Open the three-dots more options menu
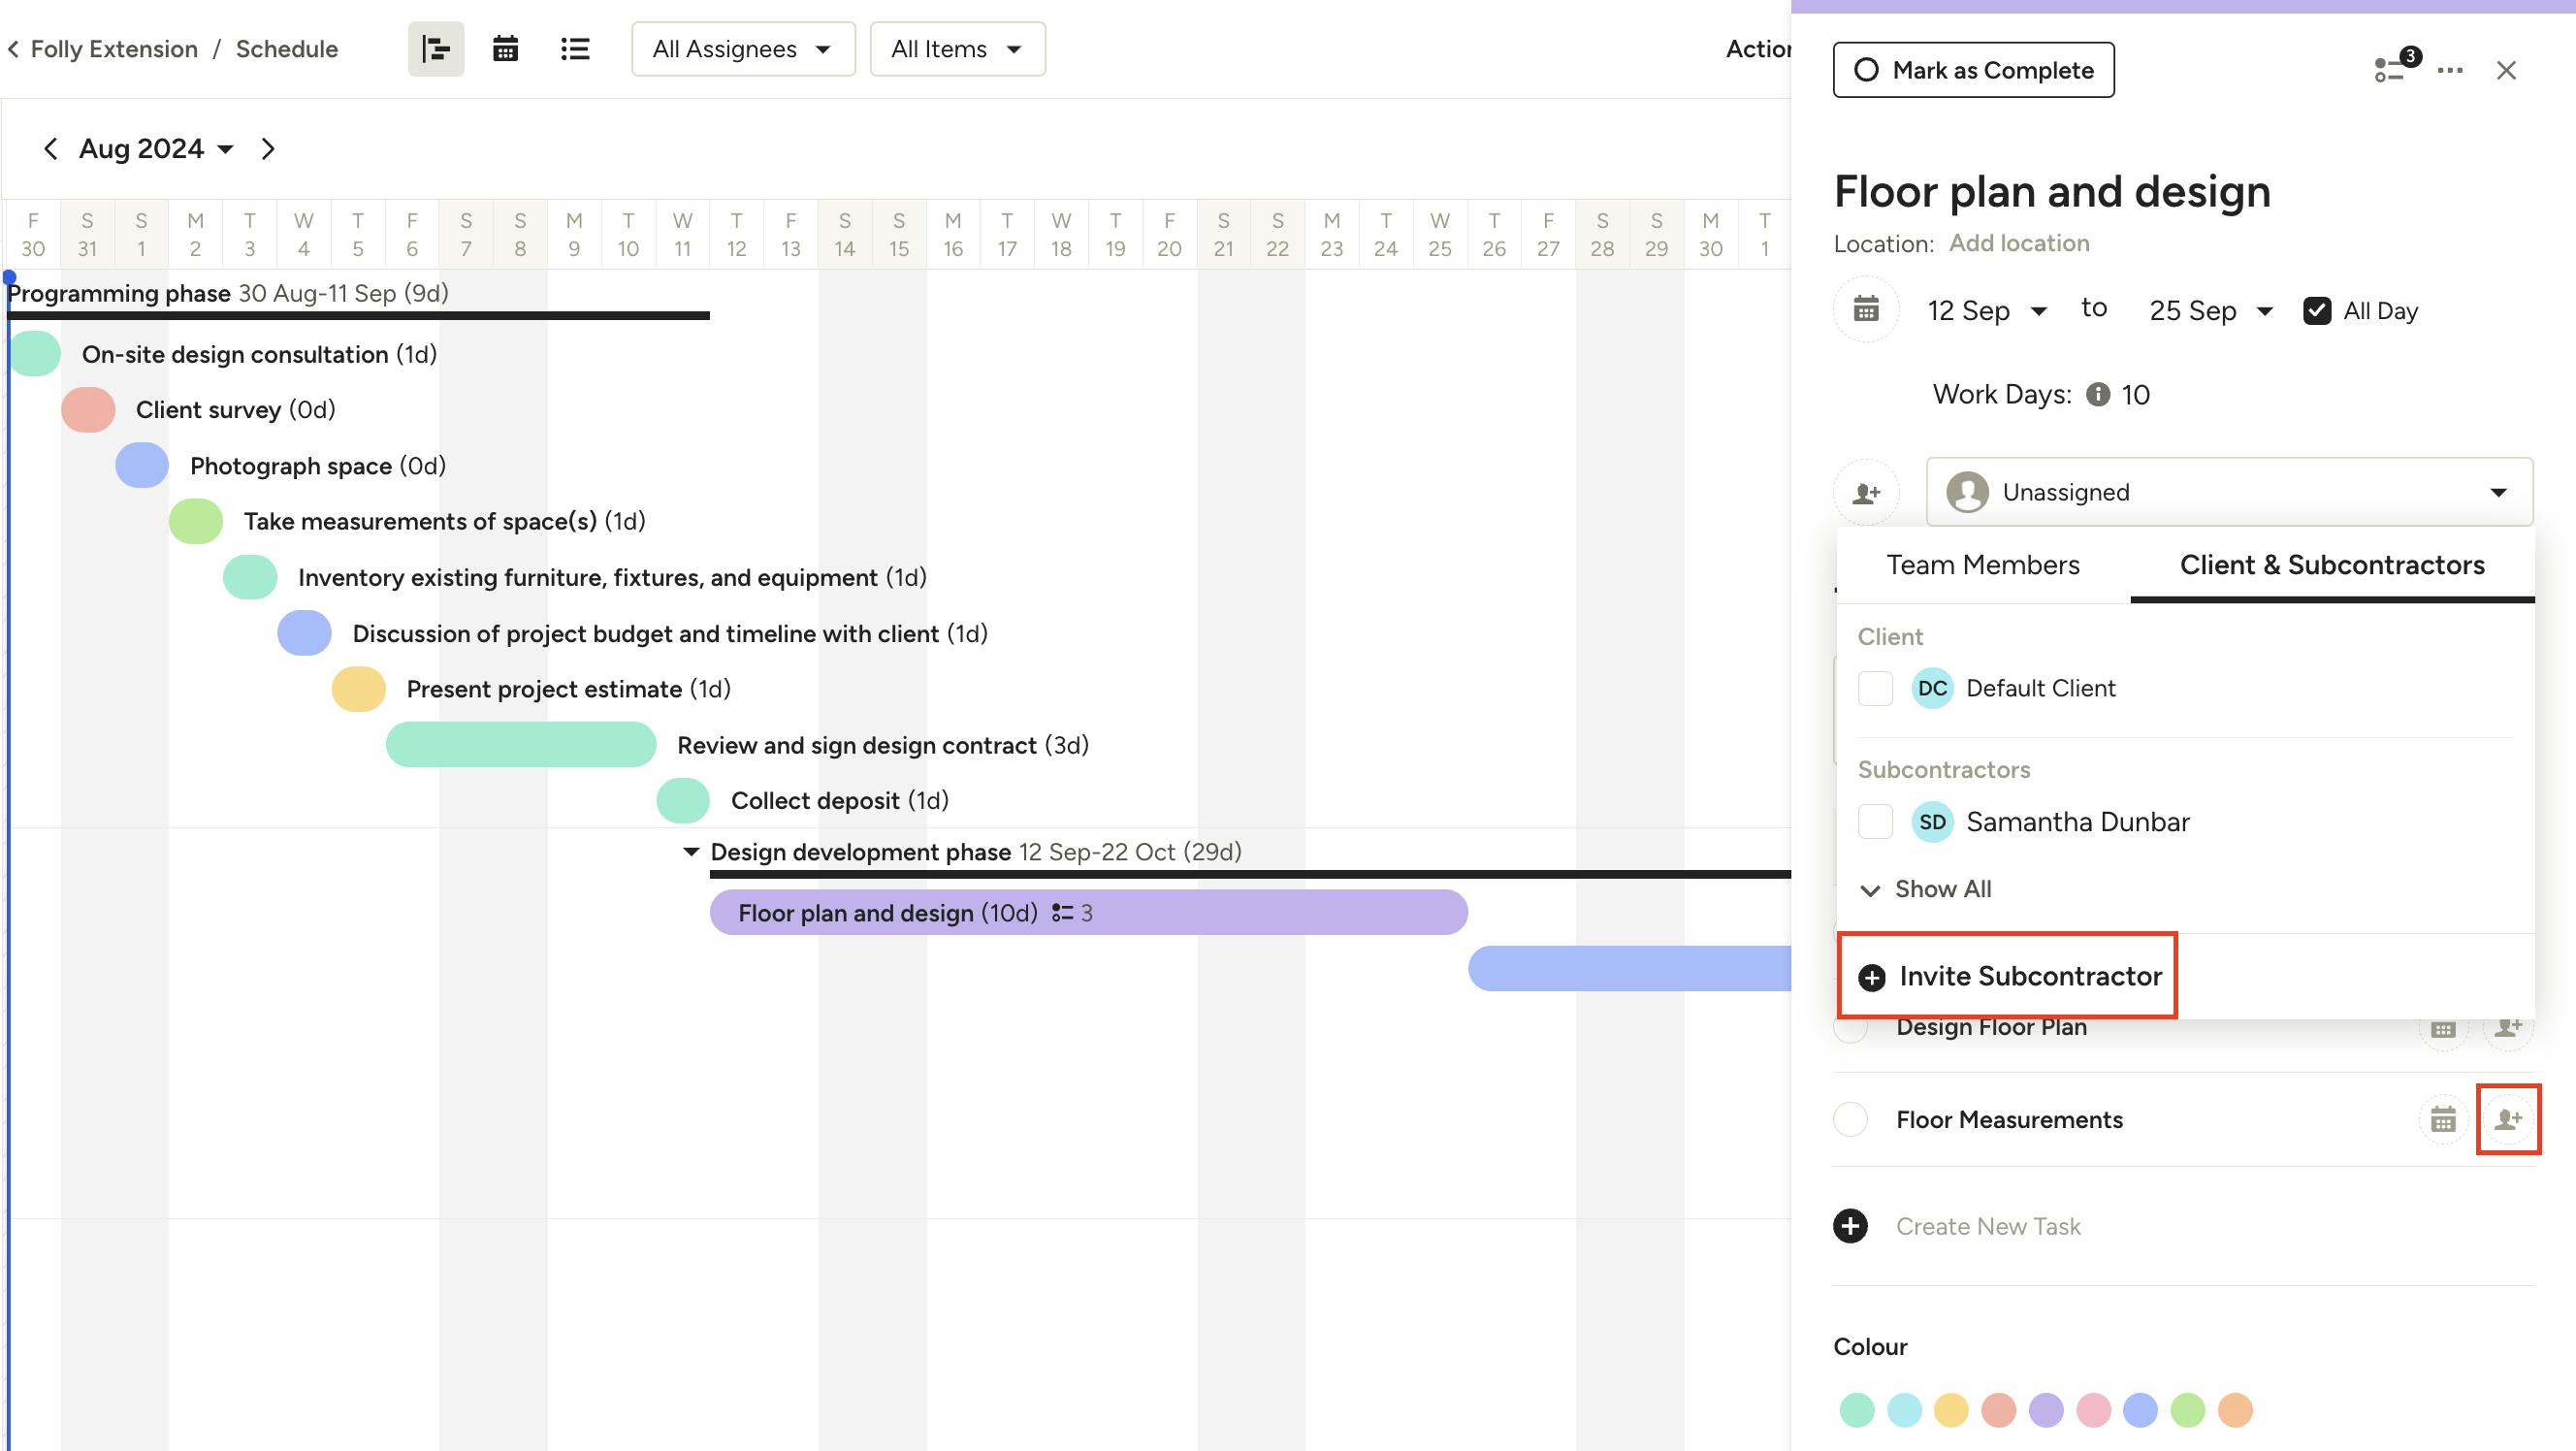 tap(2450, 70)
